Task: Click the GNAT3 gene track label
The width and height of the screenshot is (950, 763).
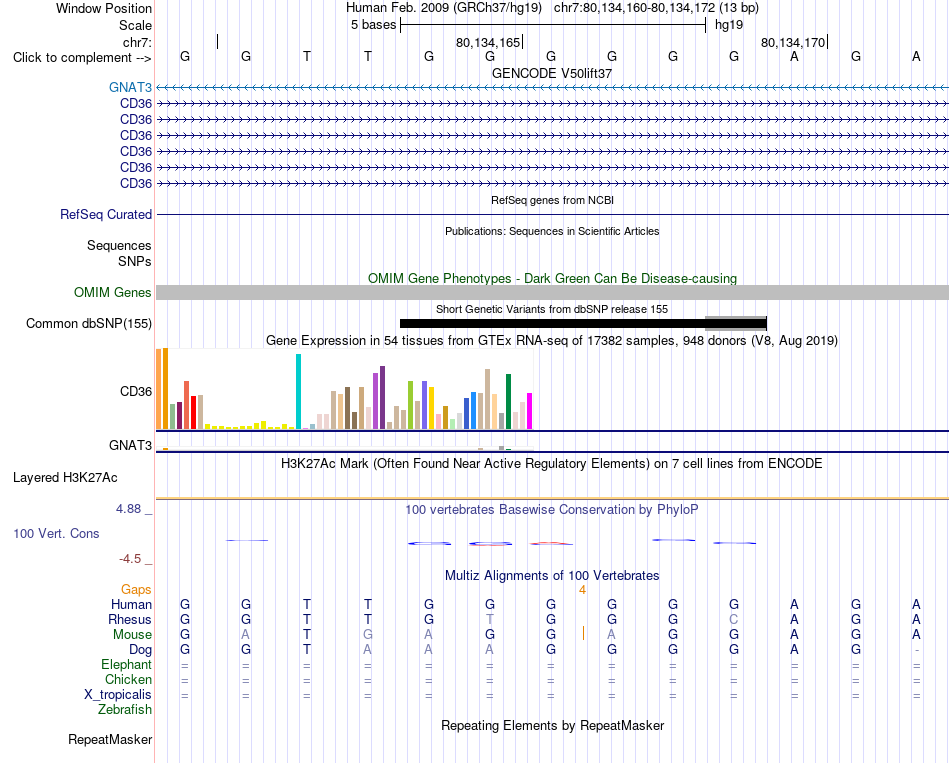Action: click(x=130, y=87)
